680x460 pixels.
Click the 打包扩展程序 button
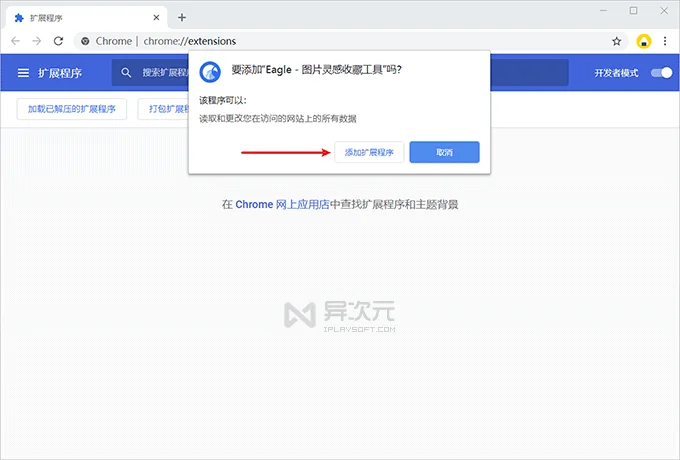[164, 109]
